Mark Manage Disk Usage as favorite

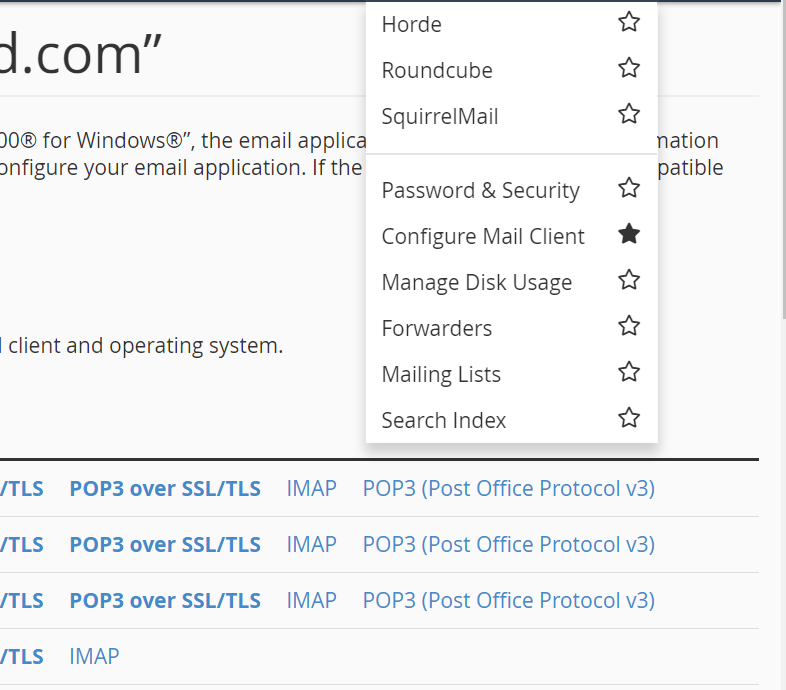point(628,280)
